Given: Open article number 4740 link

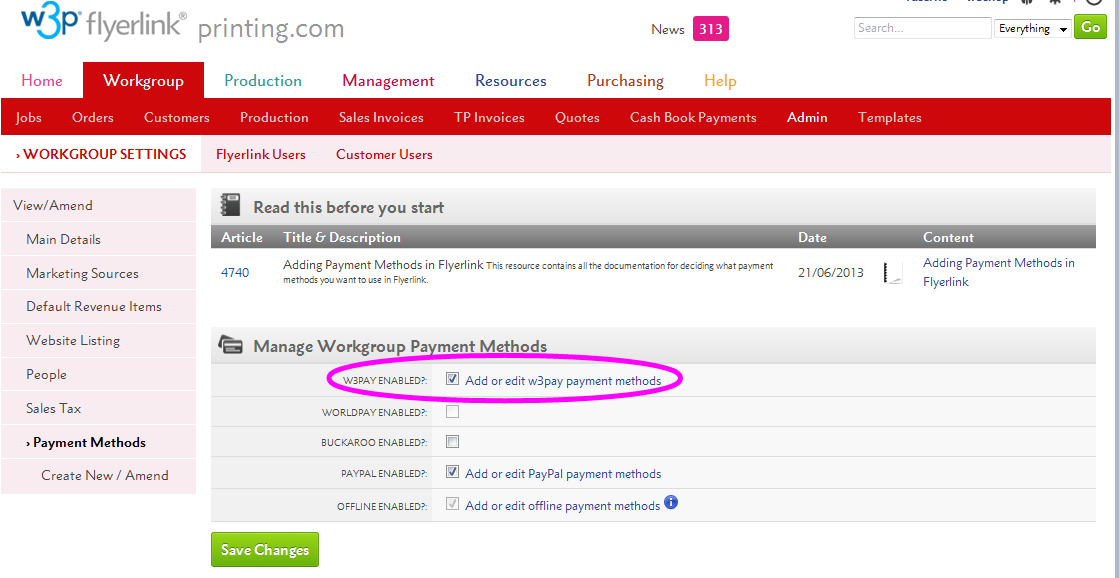Looking at the screenshot, I should click(x=235, y=273).
